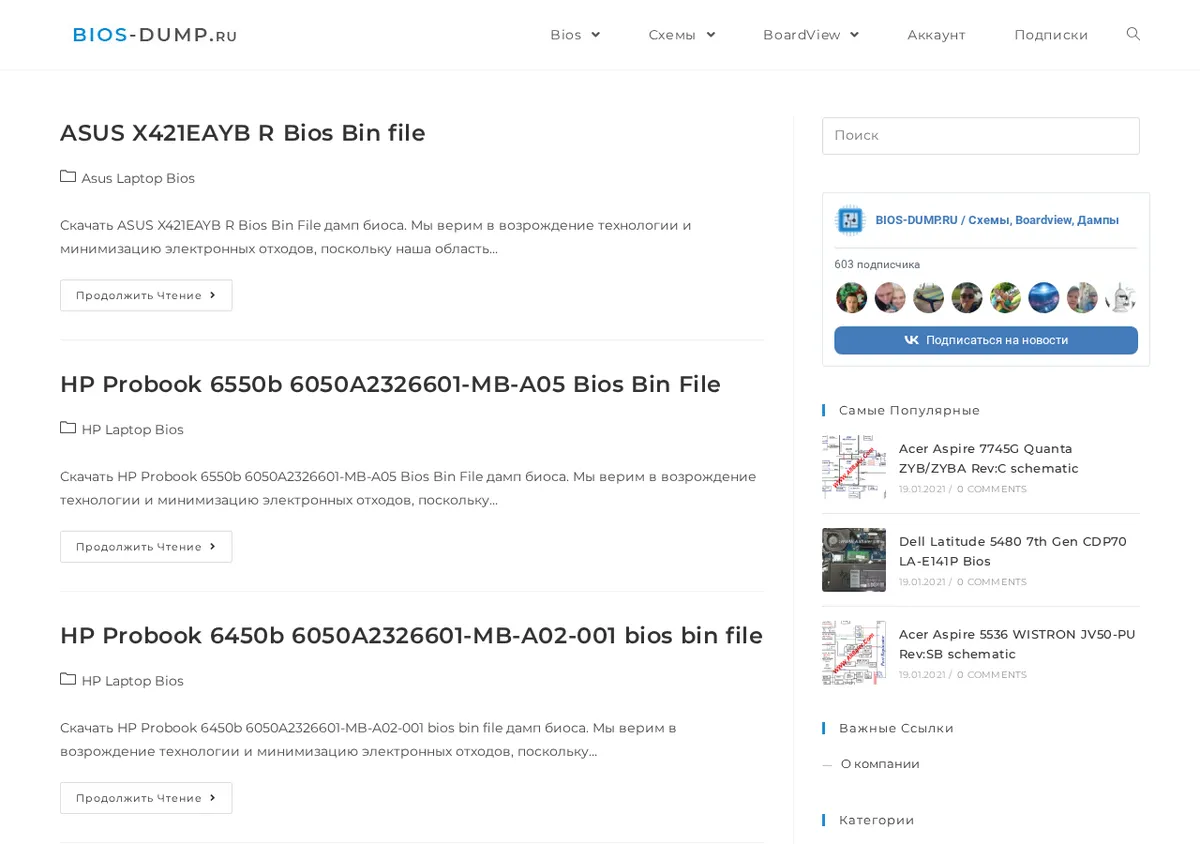
Task: Open the HP Probook 6550b article title
Action: click(390, 384)
